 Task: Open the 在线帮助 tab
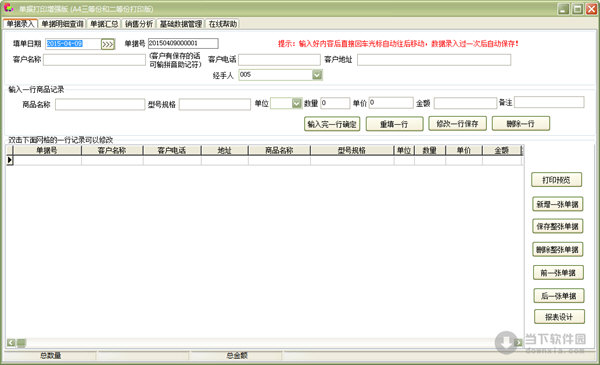coord(223,24)
